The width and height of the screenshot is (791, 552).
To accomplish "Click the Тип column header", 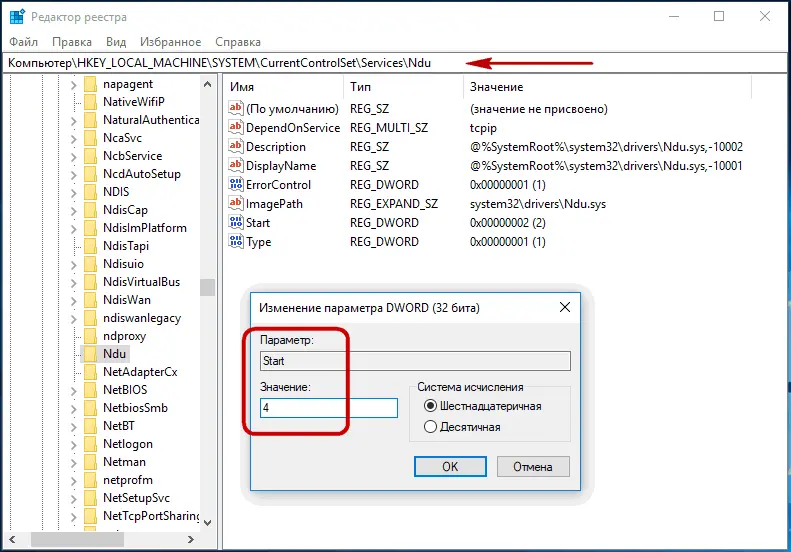I will click(x=403, y=87).
